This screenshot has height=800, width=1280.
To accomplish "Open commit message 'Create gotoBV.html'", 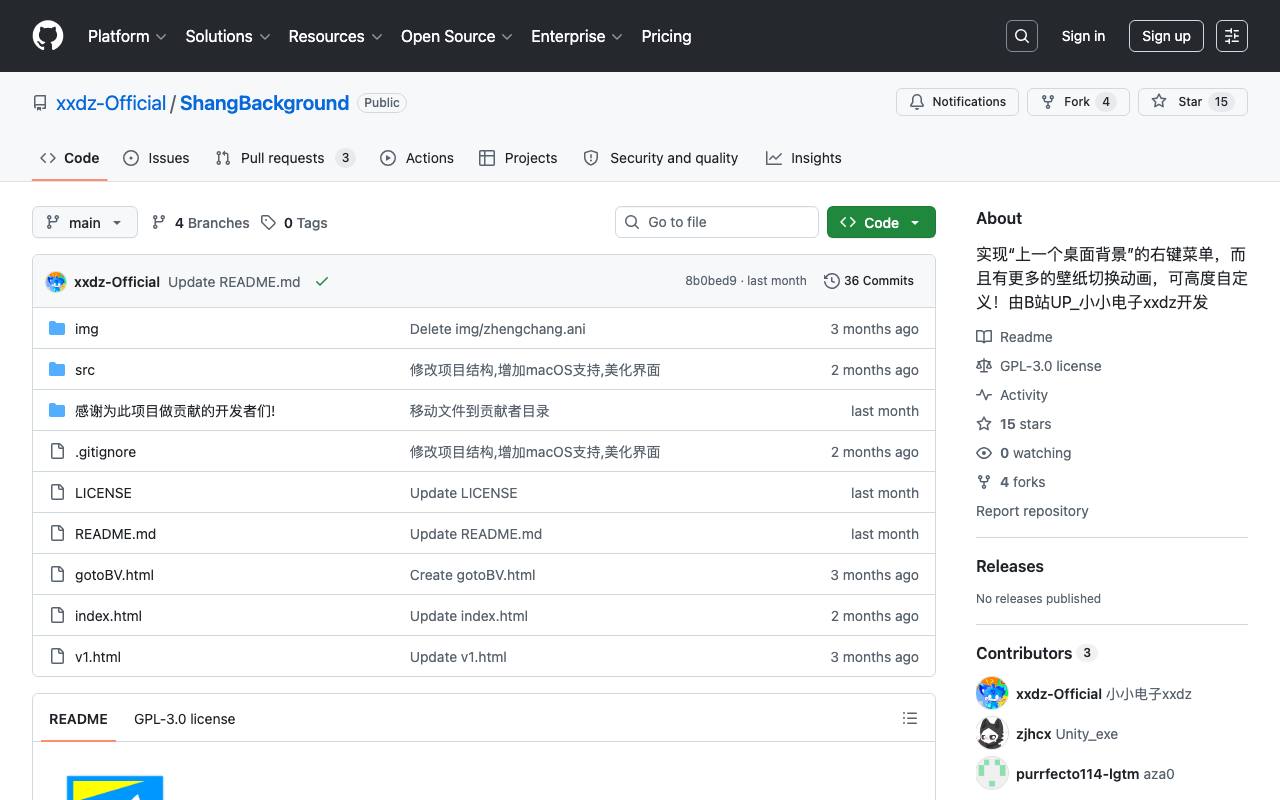I will 473,575.
